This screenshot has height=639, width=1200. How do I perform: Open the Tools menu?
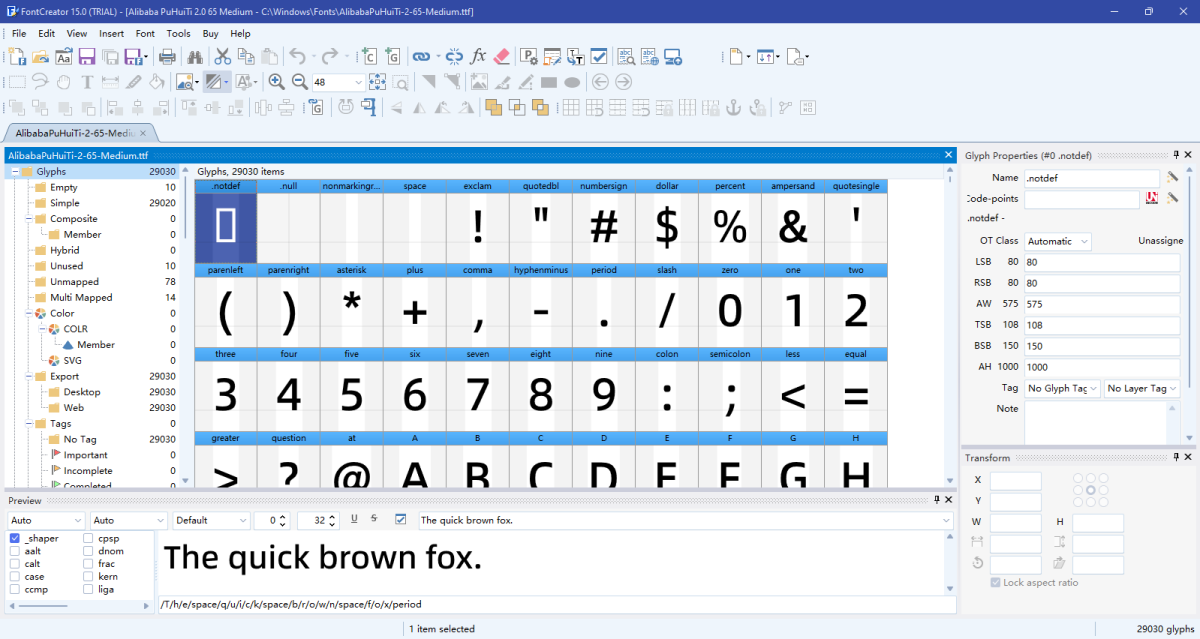point(178,33)
